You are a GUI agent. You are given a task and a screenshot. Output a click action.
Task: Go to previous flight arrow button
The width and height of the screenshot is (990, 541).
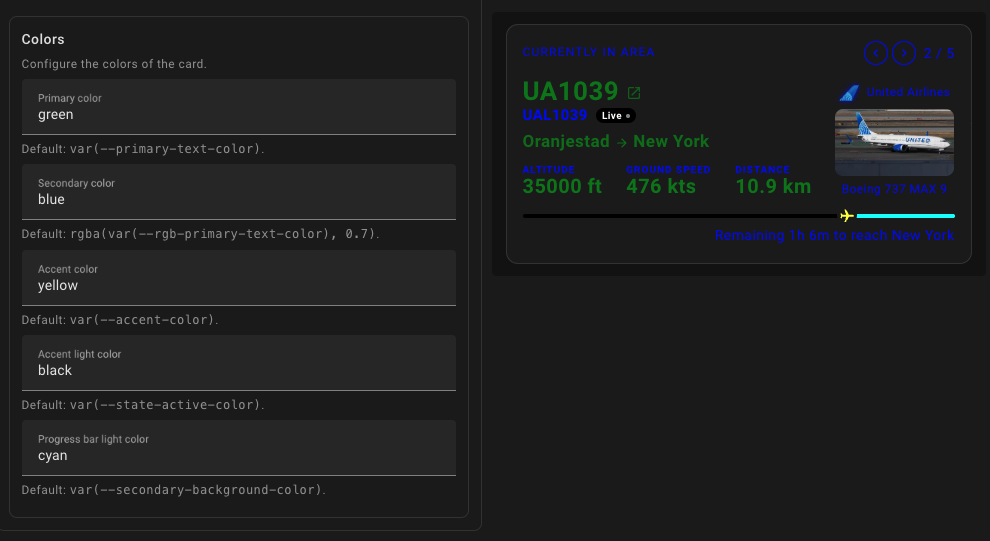[x=876, y=53]
